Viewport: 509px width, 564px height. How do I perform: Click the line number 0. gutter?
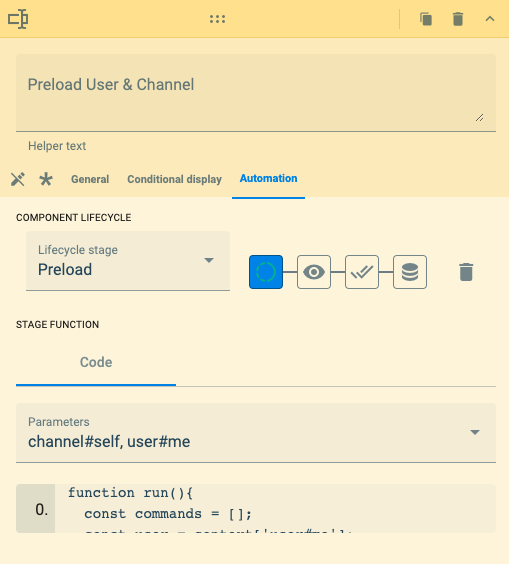tap(36, 508)
